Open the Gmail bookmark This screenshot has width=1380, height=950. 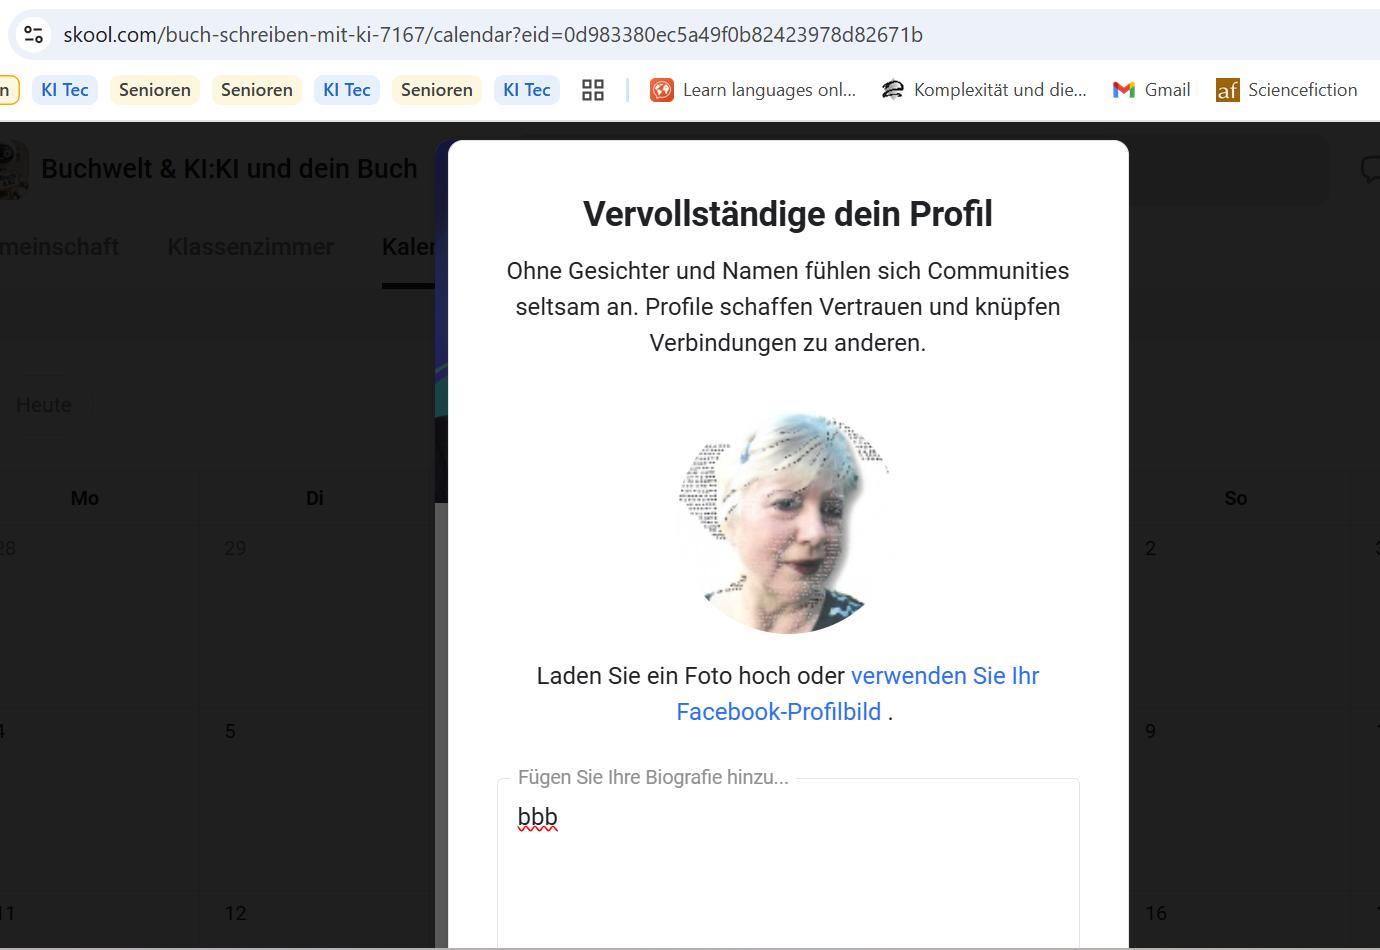click(x=1151, y=90)
